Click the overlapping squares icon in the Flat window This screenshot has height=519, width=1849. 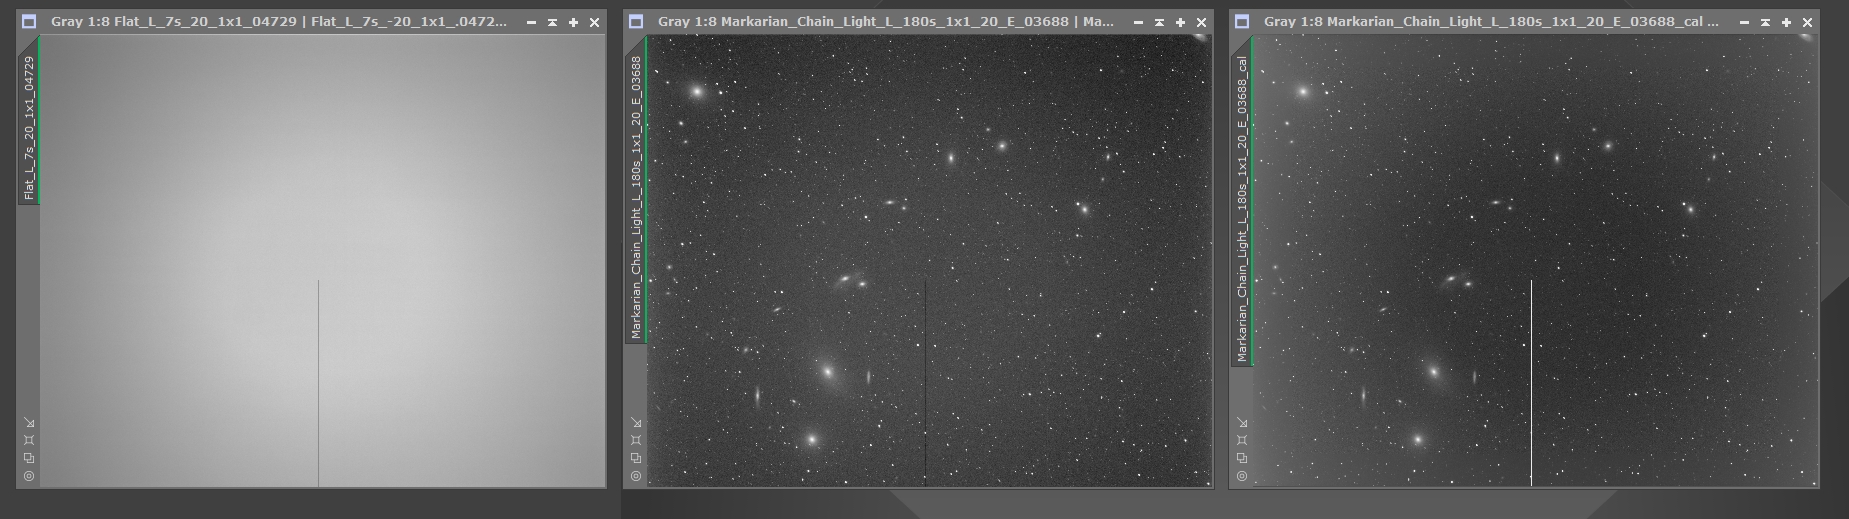coord(29,458)
